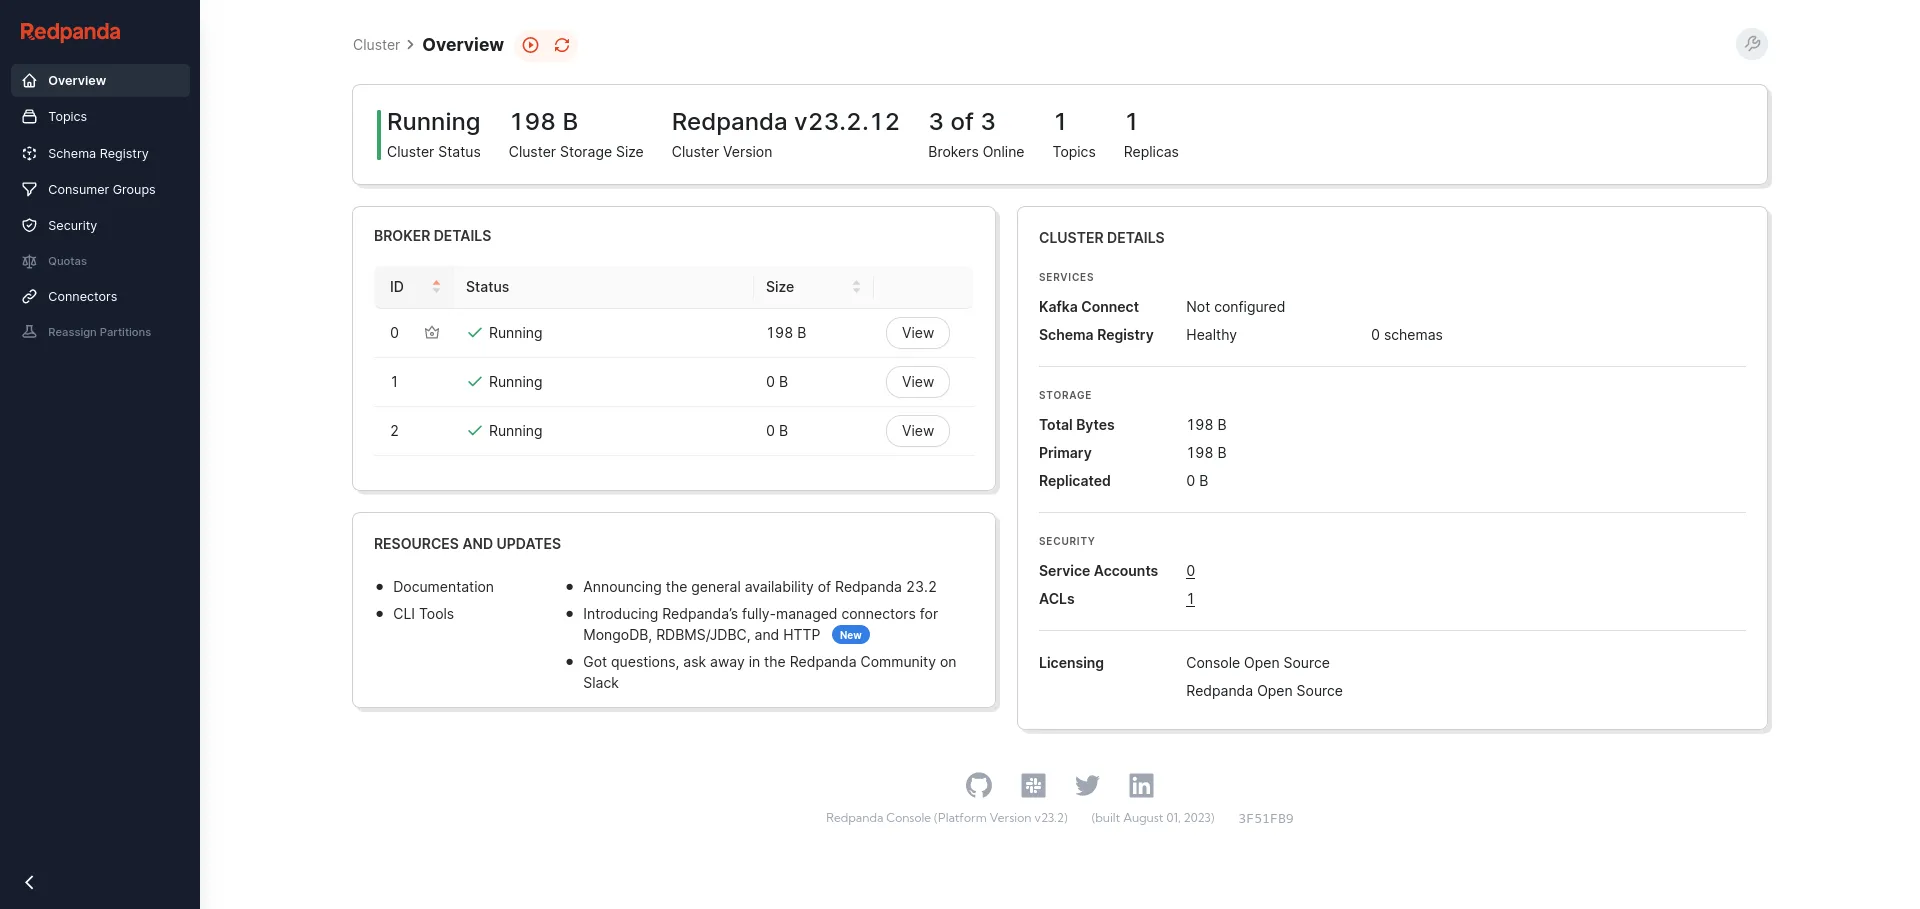This screenshot has width=1920, height=909.
Task: Go to Topics in the sidebar
Action: [100, 117]
